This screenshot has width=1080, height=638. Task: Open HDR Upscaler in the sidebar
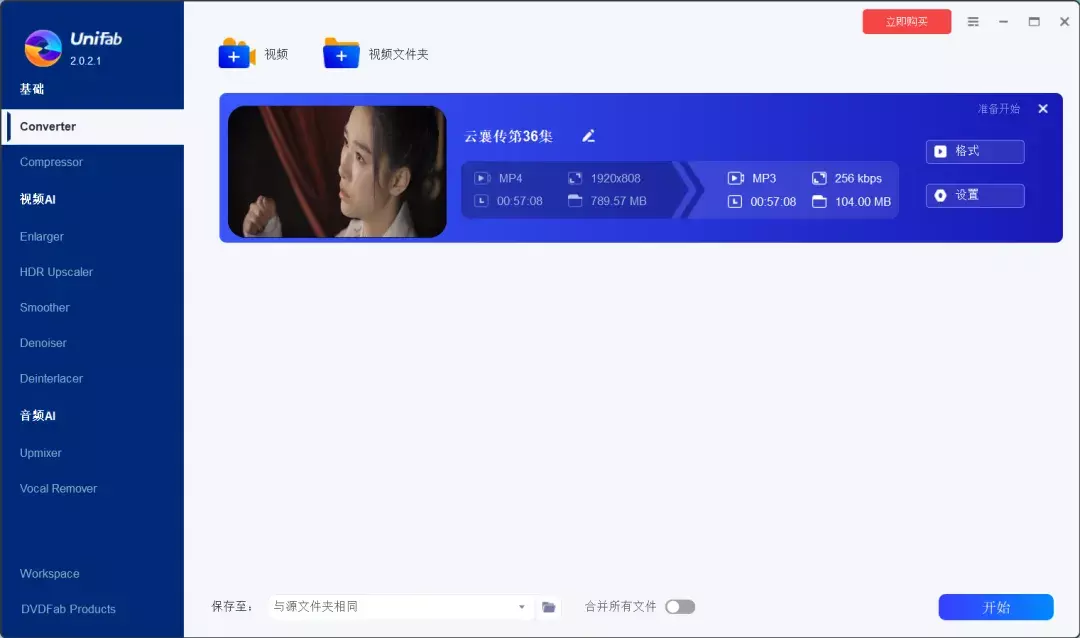click(x=56, y=272)
